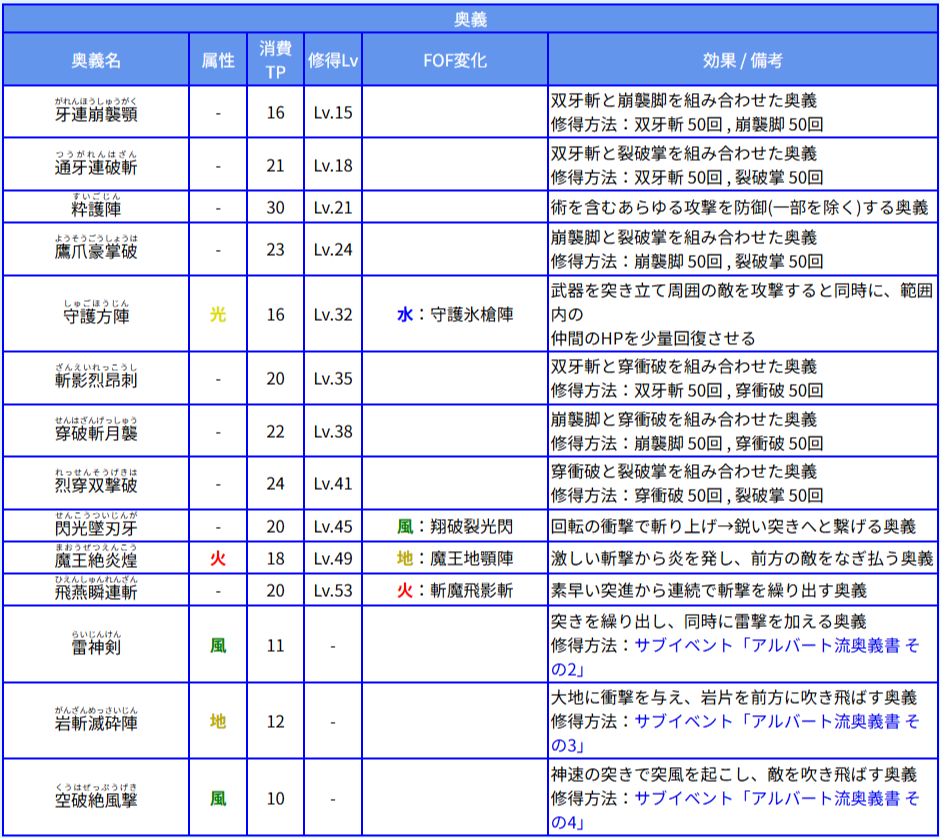Select the FOF変化 column header
This screenshot has height=838, width=940.
click(x=455, y=60)
